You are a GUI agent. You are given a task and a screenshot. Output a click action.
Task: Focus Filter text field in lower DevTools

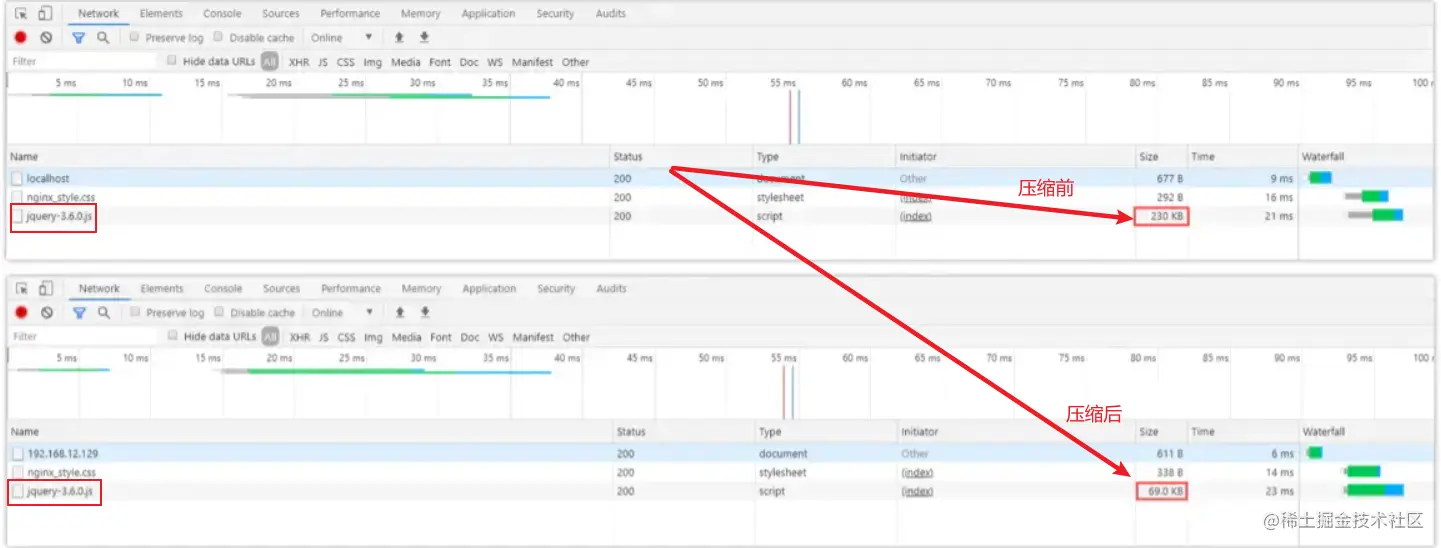click(x=83, y=337)
